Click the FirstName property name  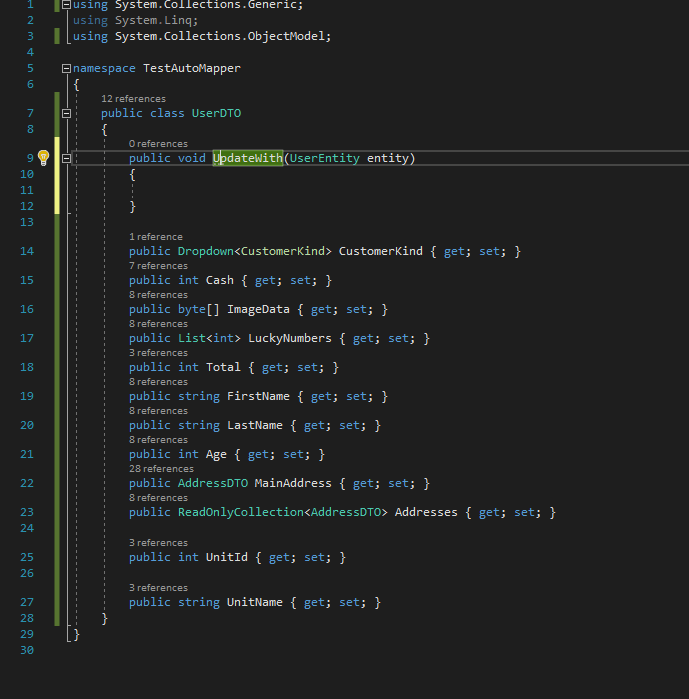[x=258, y=396]
